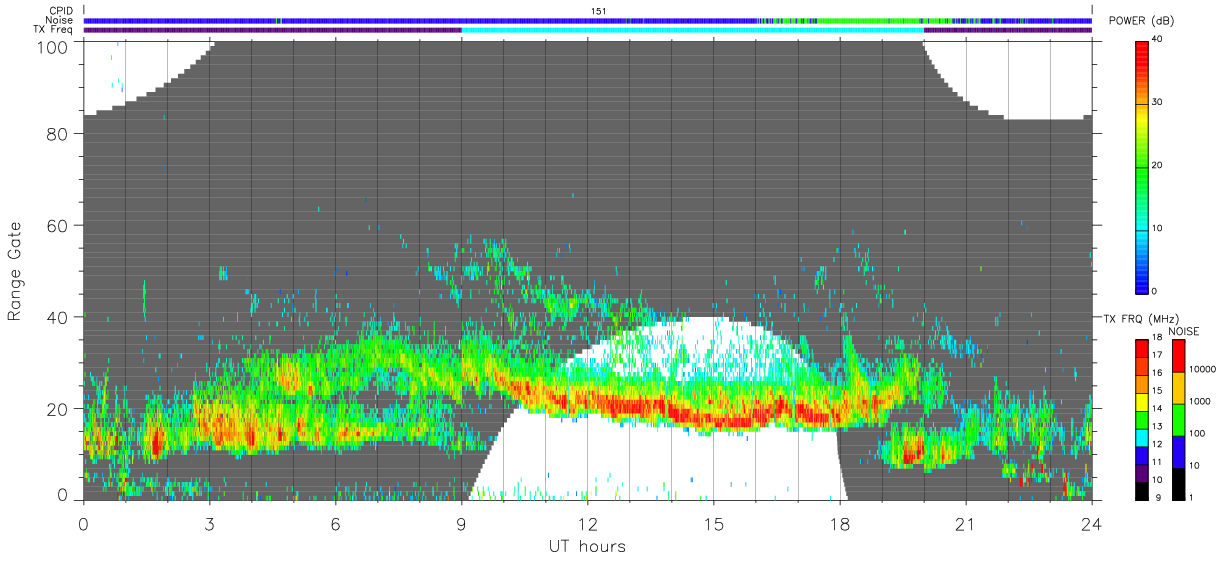
Task: Click the Range Gate tick label '80'
Action: click(58, 134)
